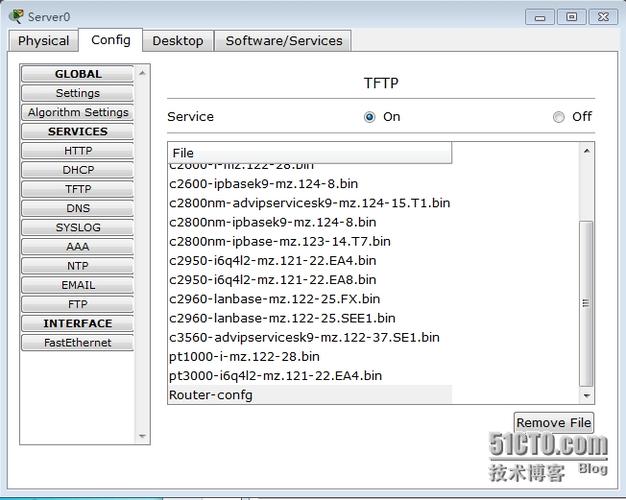
Task: Switch to the Desktop tab
Action: [178, 41]
